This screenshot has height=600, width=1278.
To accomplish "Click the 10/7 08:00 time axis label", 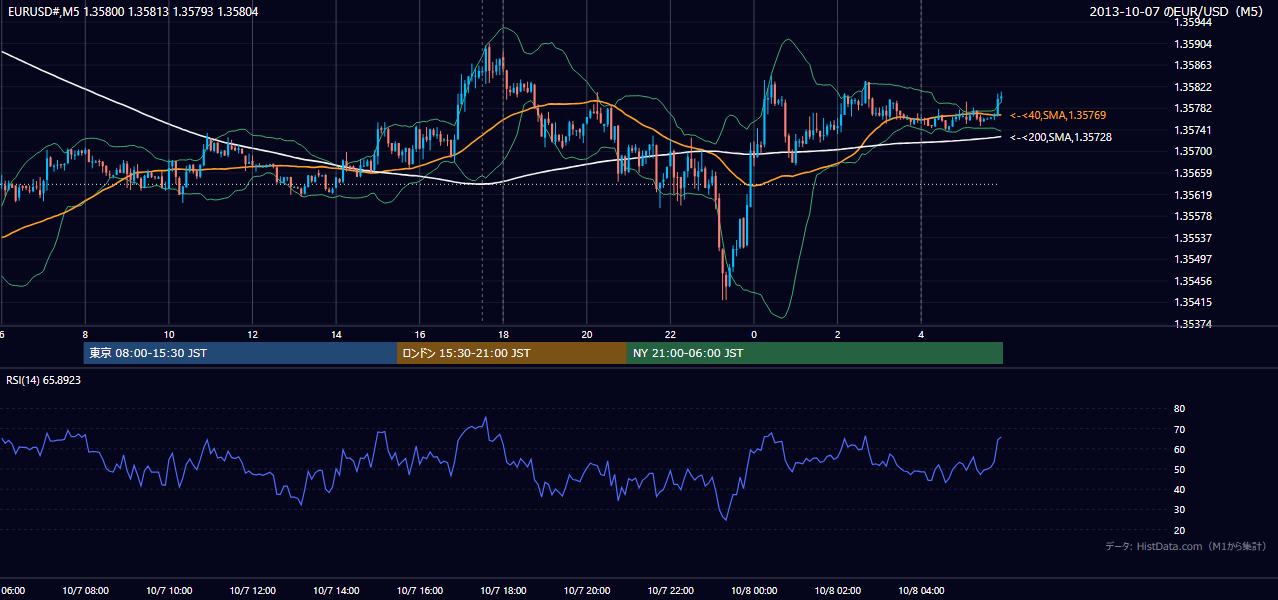I will point(85,591).
